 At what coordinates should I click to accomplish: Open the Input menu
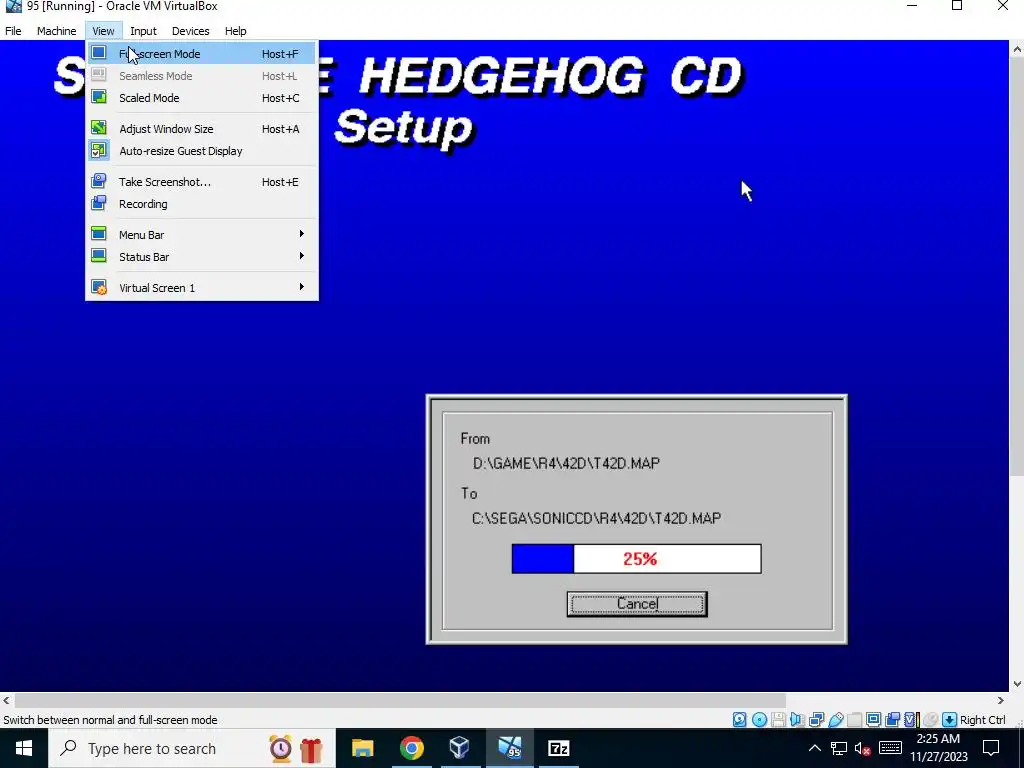143,31
